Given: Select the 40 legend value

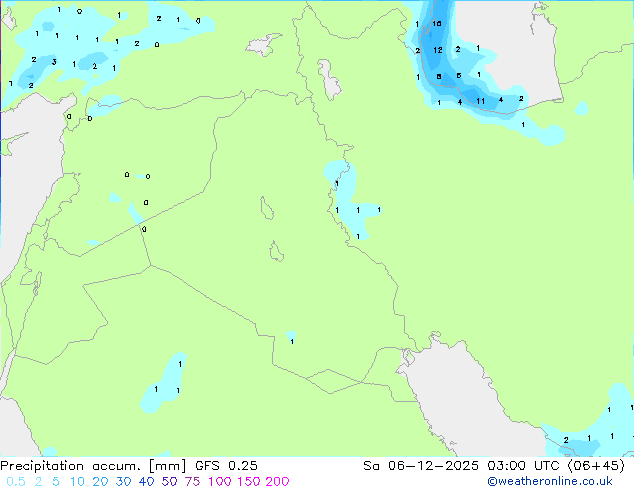Looking at the screenshot, I should coord(146,482).
